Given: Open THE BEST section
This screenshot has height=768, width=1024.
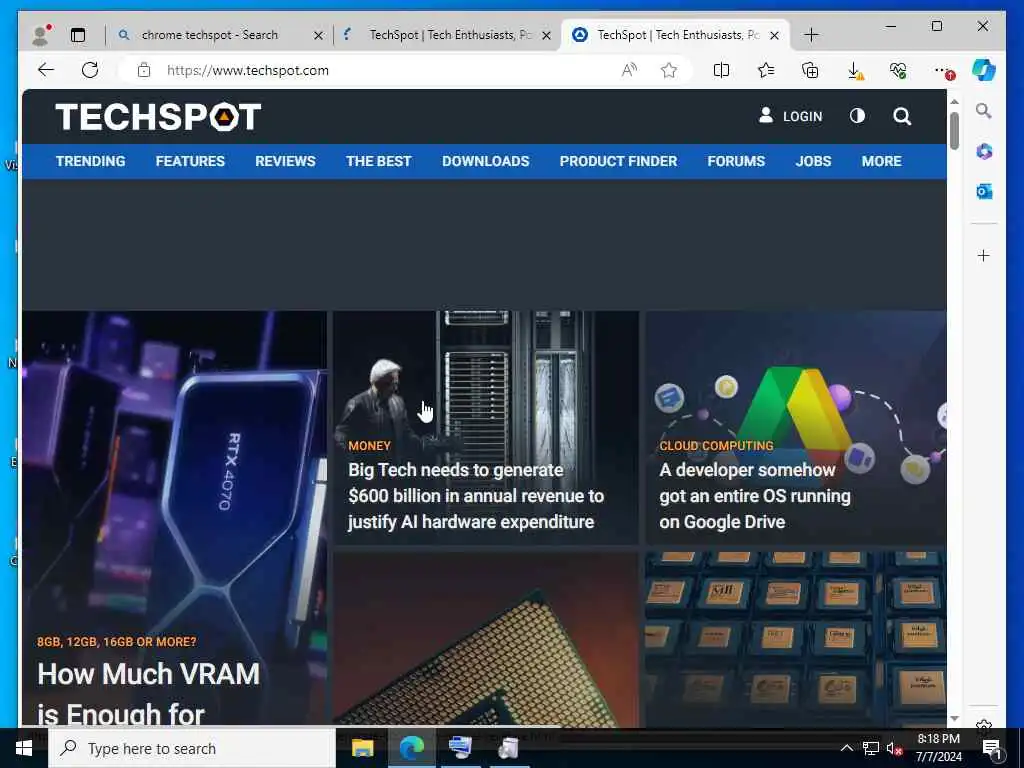Looking at the screenshot, I should tap(379, 161).
